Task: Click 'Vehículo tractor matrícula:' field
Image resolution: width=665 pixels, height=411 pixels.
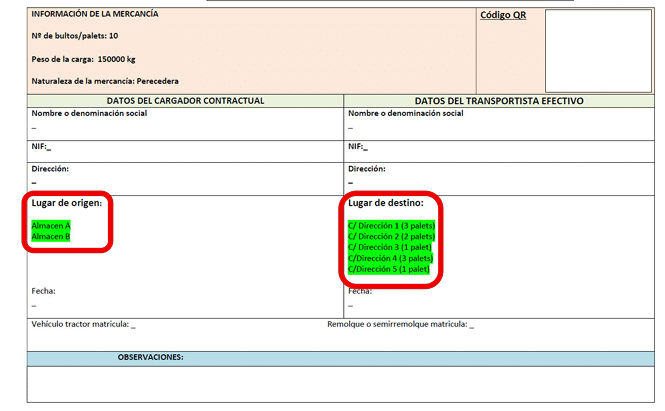Action: 84,324
